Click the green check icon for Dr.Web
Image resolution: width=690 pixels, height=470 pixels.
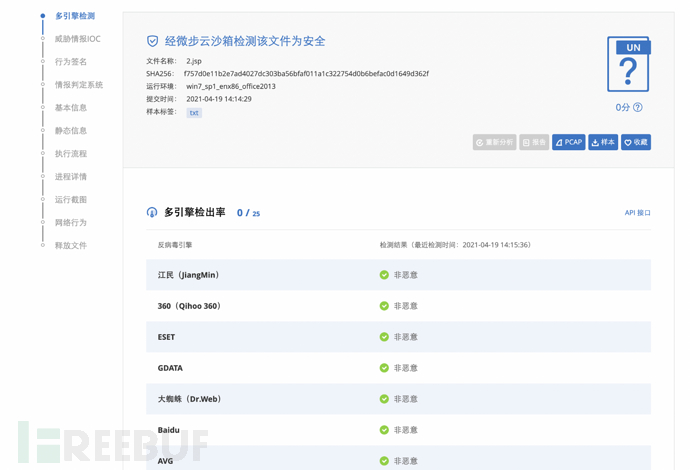coord(384,399)
